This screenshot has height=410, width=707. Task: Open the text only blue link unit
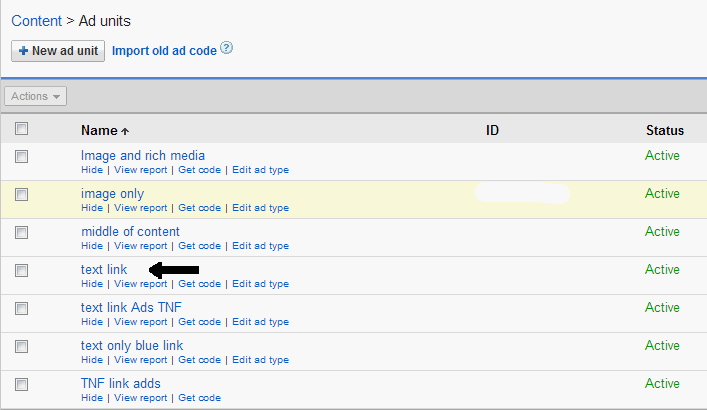[x=132, y=346]
